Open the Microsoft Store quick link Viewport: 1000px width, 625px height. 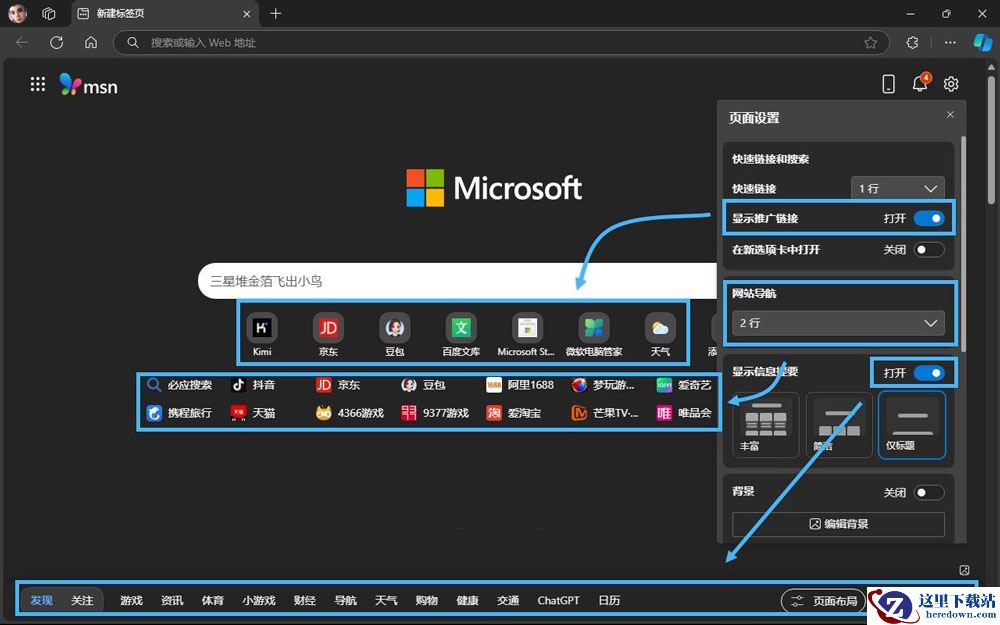pyautogui.click(x=527, y=334)
